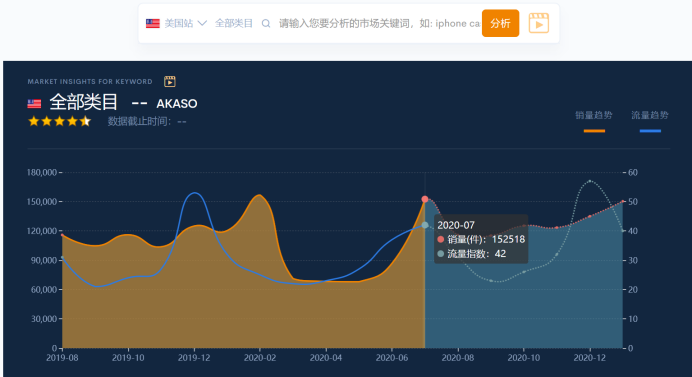Click the 2019-12 axis label
This screenshot has width=692, height=377.
[194, 358]
